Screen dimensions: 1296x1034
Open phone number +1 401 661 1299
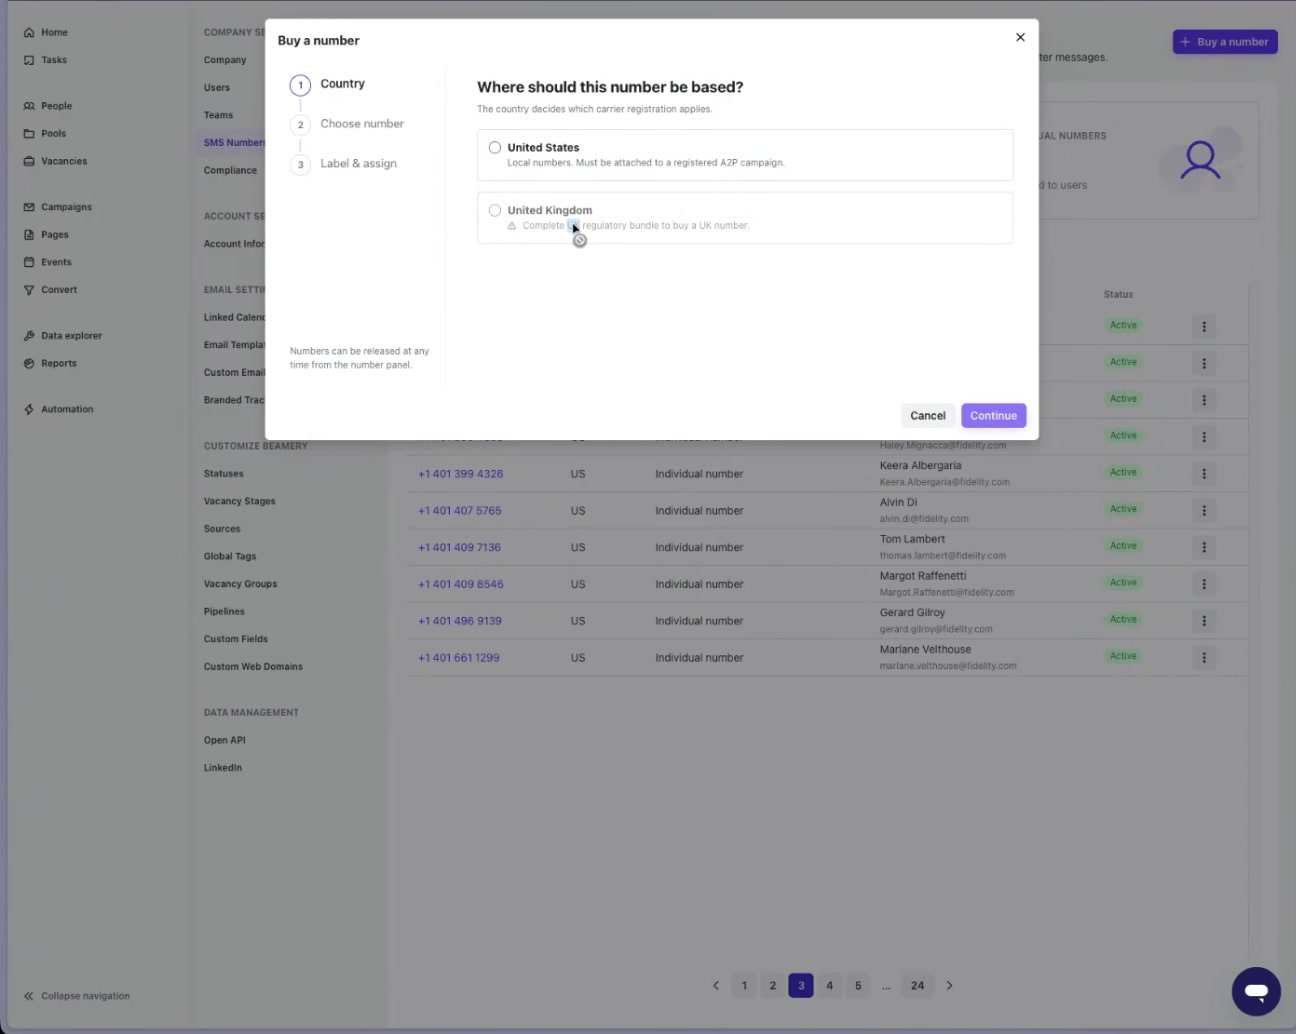[x=459, y=658]
